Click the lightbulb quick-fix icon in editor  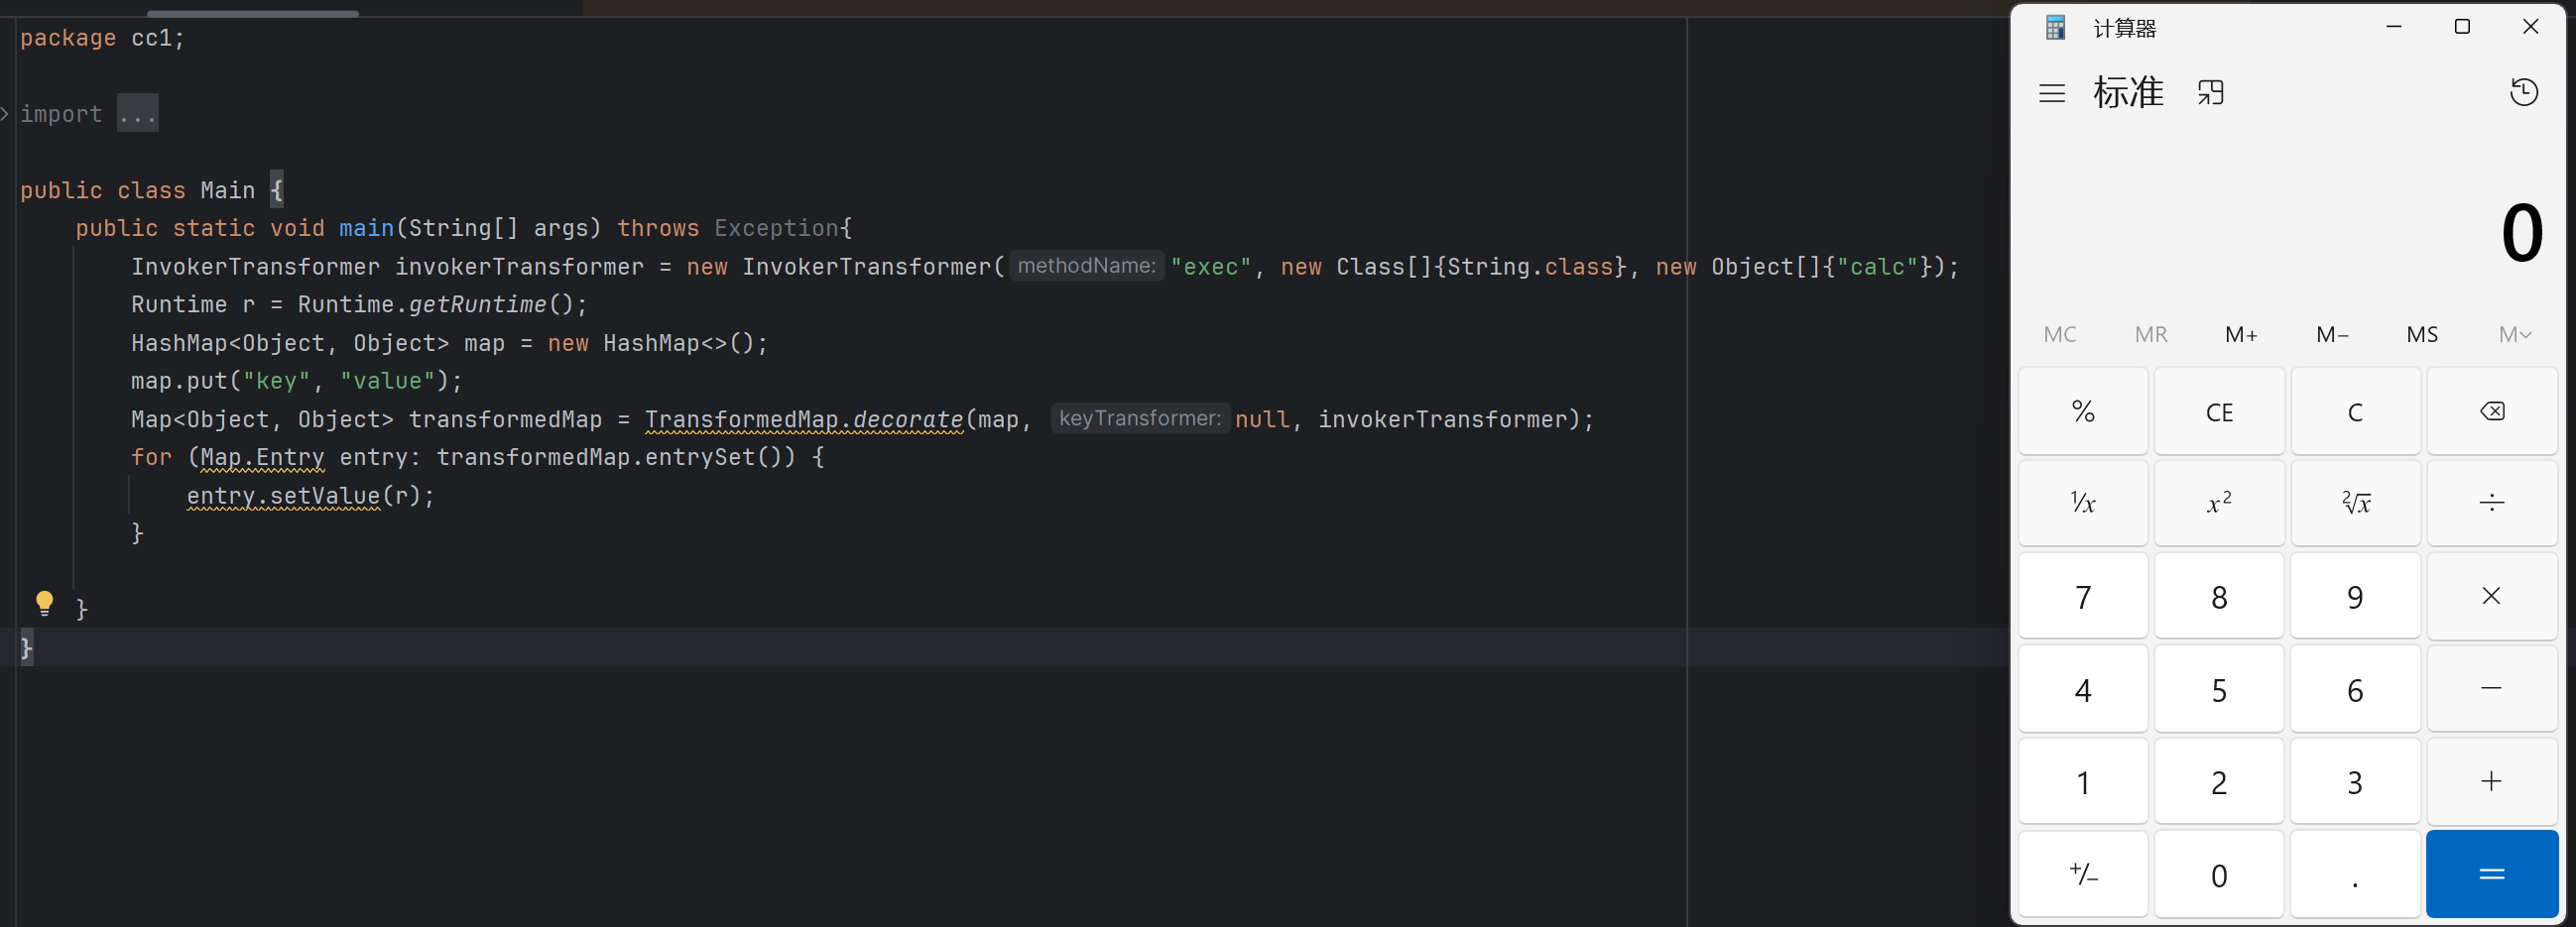(45, 603)
